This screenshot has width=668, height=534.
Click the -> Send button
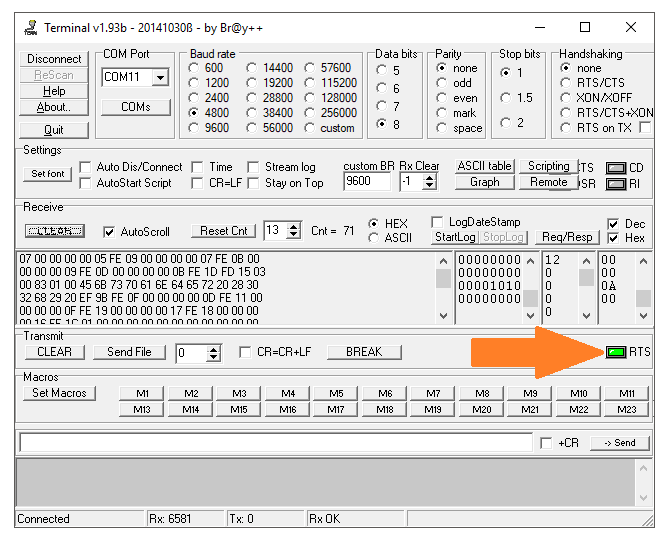click(x=620, y=443)
